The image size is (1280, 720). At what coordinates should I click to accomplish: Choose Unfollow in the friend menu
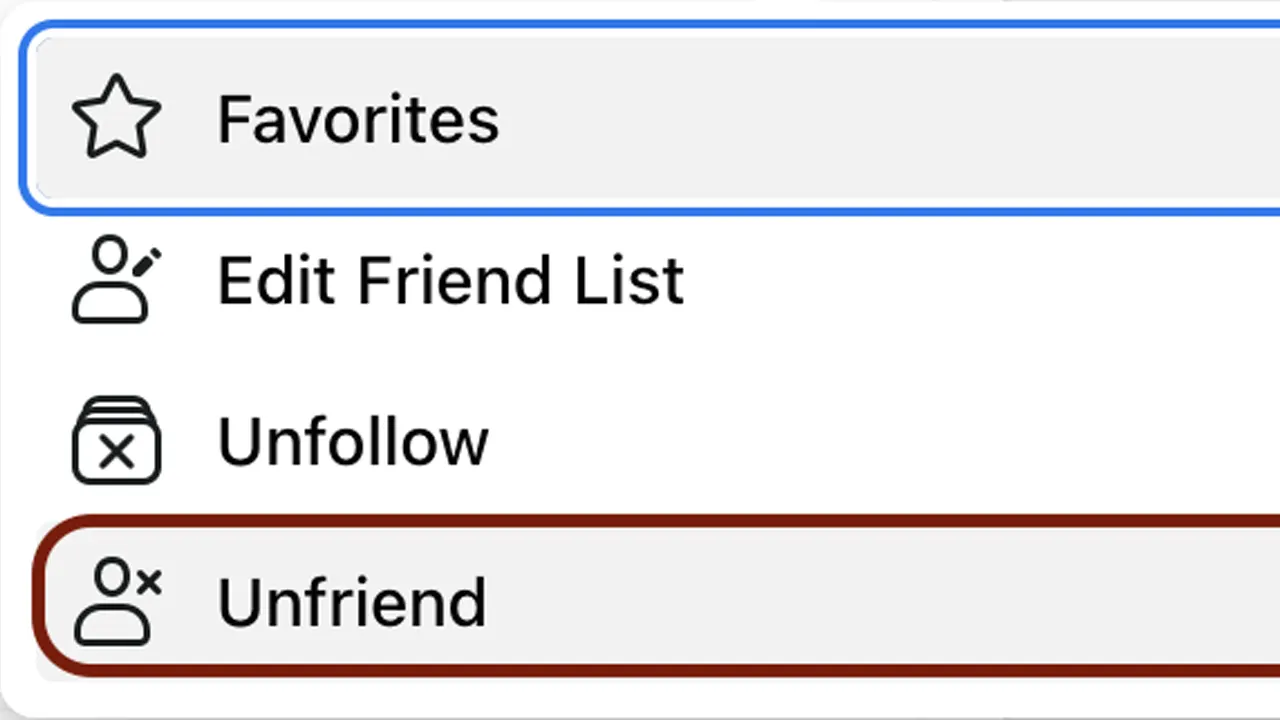tap(640, 441)
